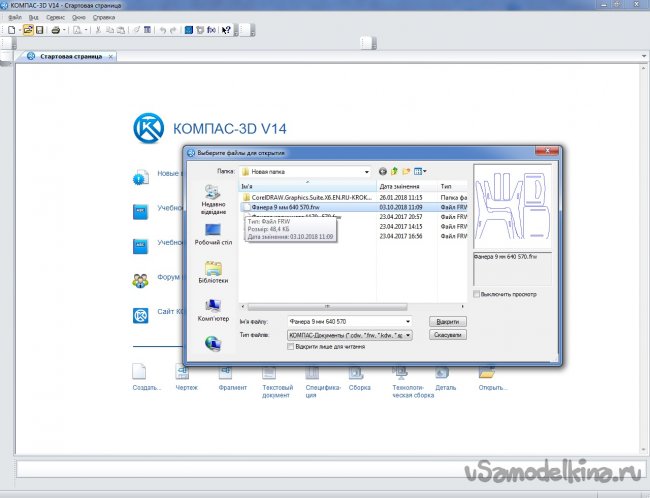Toggle 'Выключить просмотр' checkbox

(x=476, y=294)
